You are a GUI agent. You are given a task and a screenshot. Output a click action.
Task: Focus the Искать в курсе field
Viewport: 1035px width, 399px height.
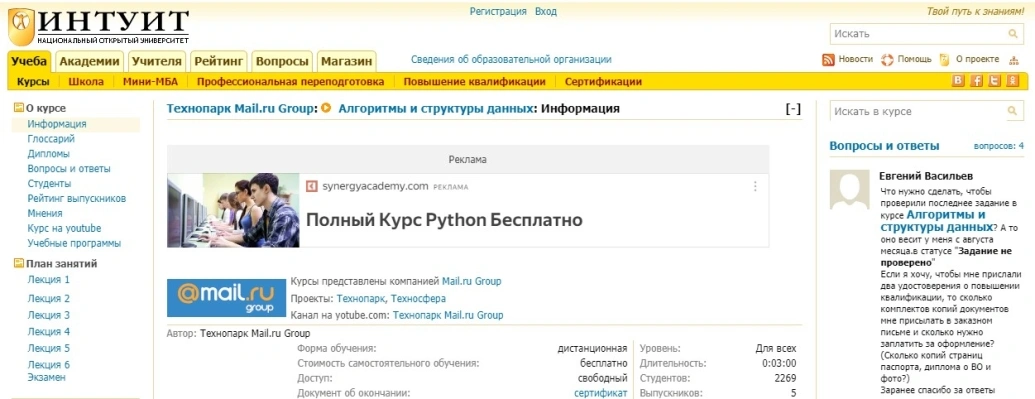click(x=918, y=112)
